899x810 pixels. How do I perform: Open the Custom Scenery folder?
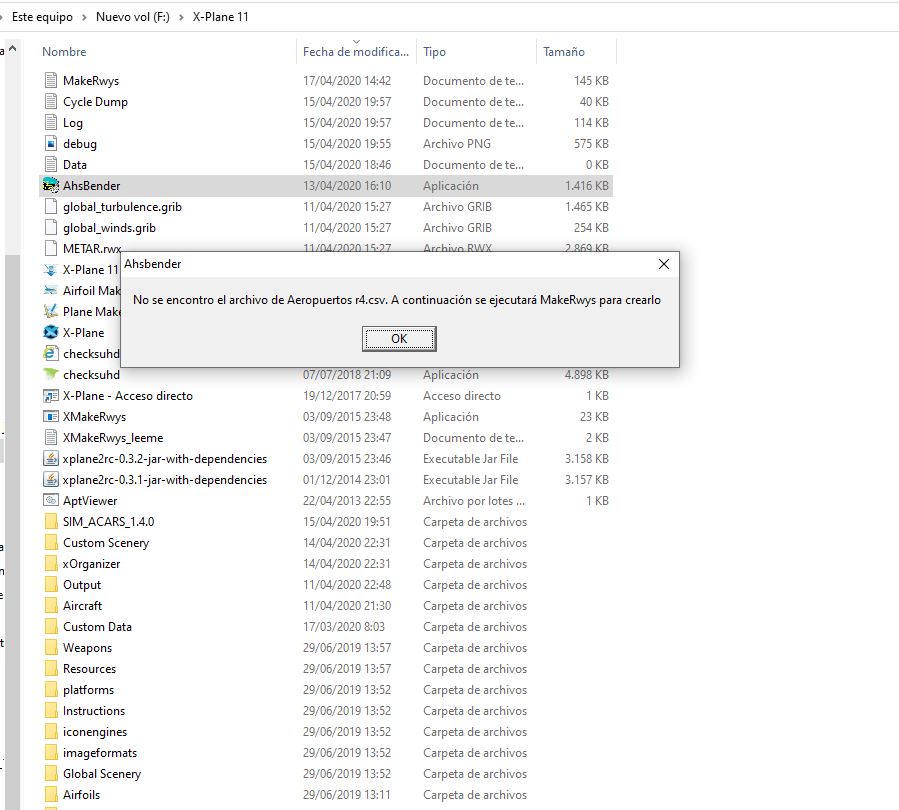[x=105, y=543]
